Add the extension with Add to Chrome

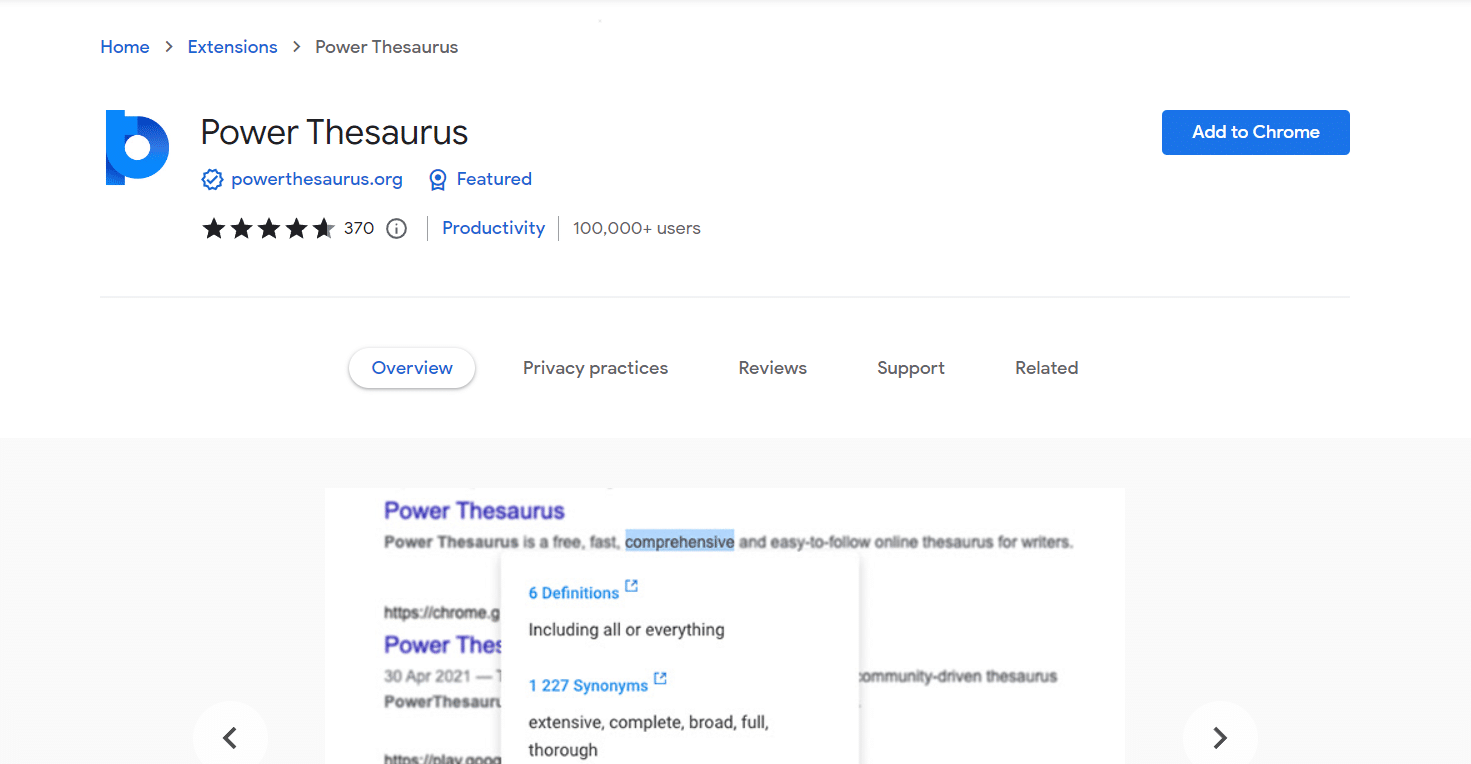tap(1256, 132)
